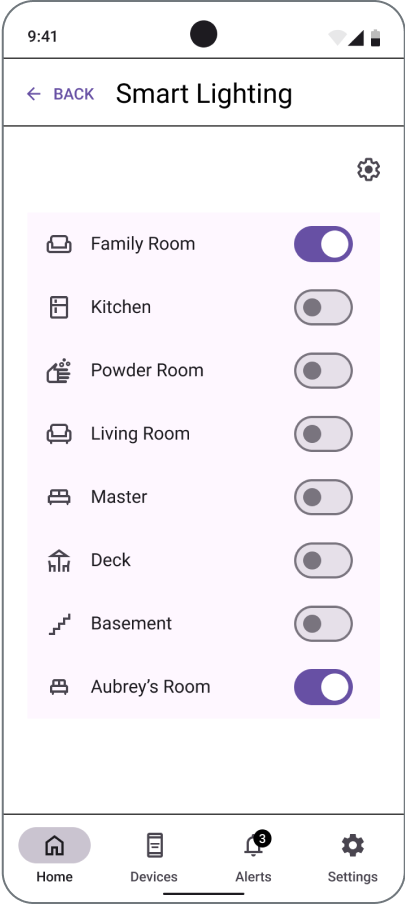Turn off Family Room lights toggle
This screenshot has height=904, width=405.
click(323, 244)
